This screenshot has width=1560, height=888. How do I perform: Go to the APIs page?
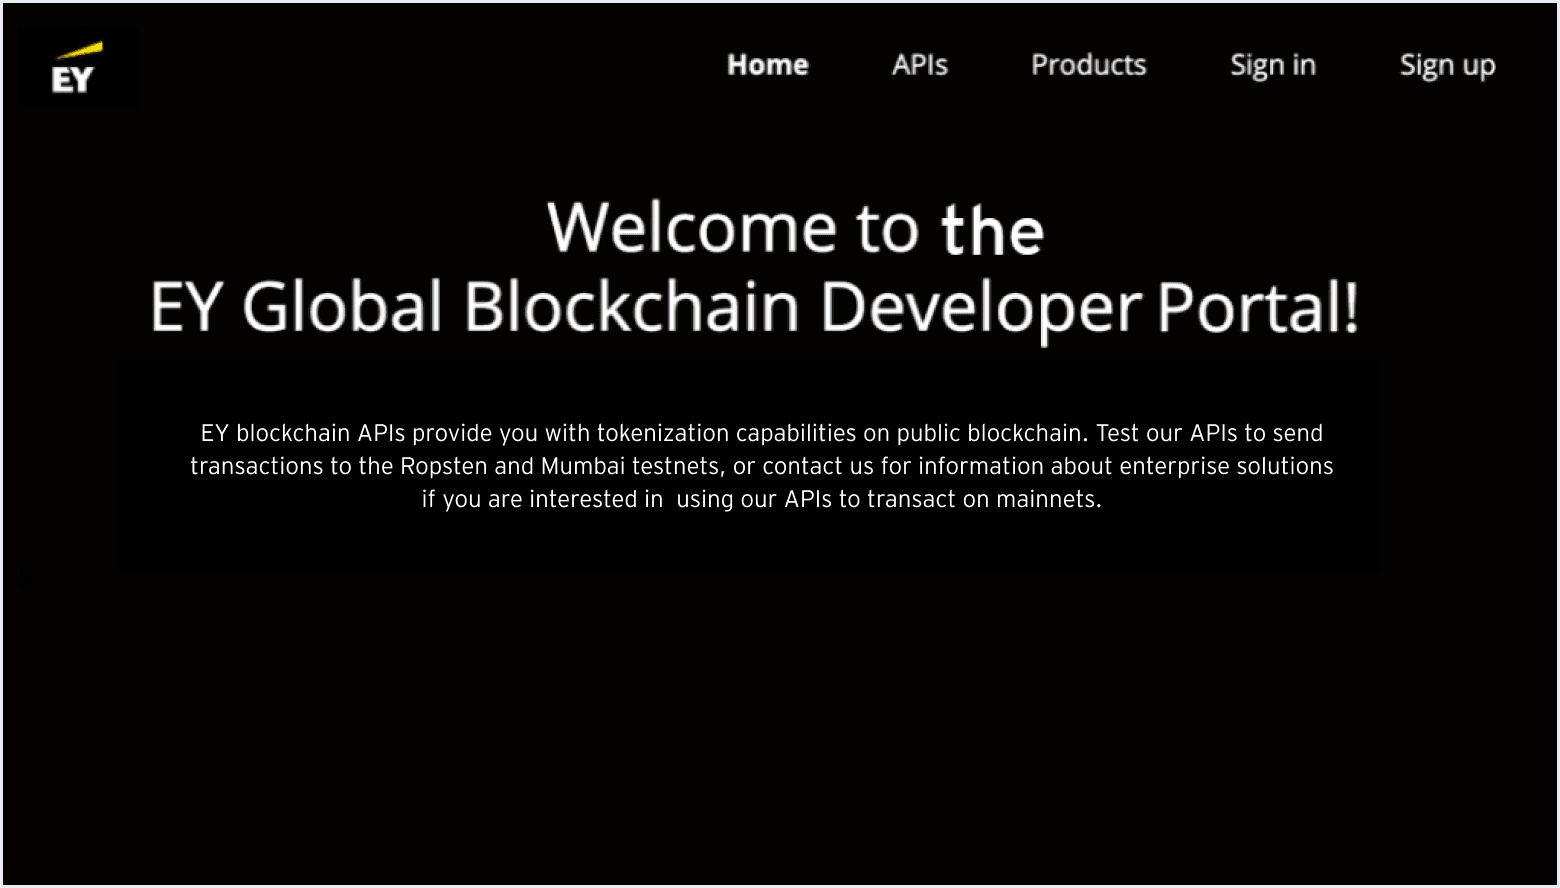920,65
